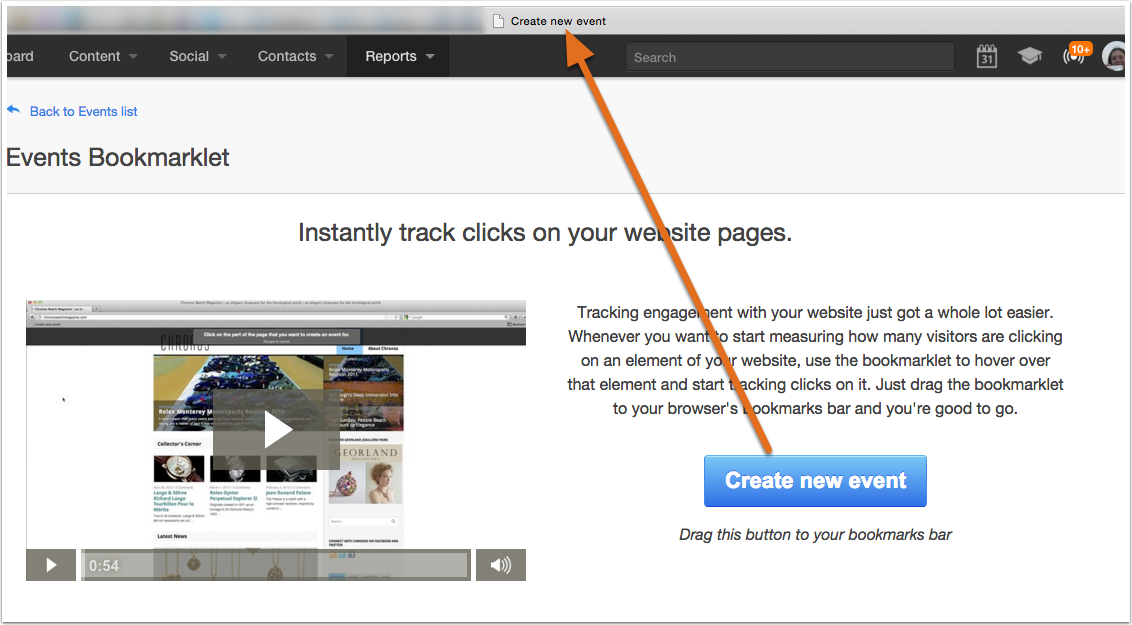Select the partially visible Dashboard nav item

20,56
